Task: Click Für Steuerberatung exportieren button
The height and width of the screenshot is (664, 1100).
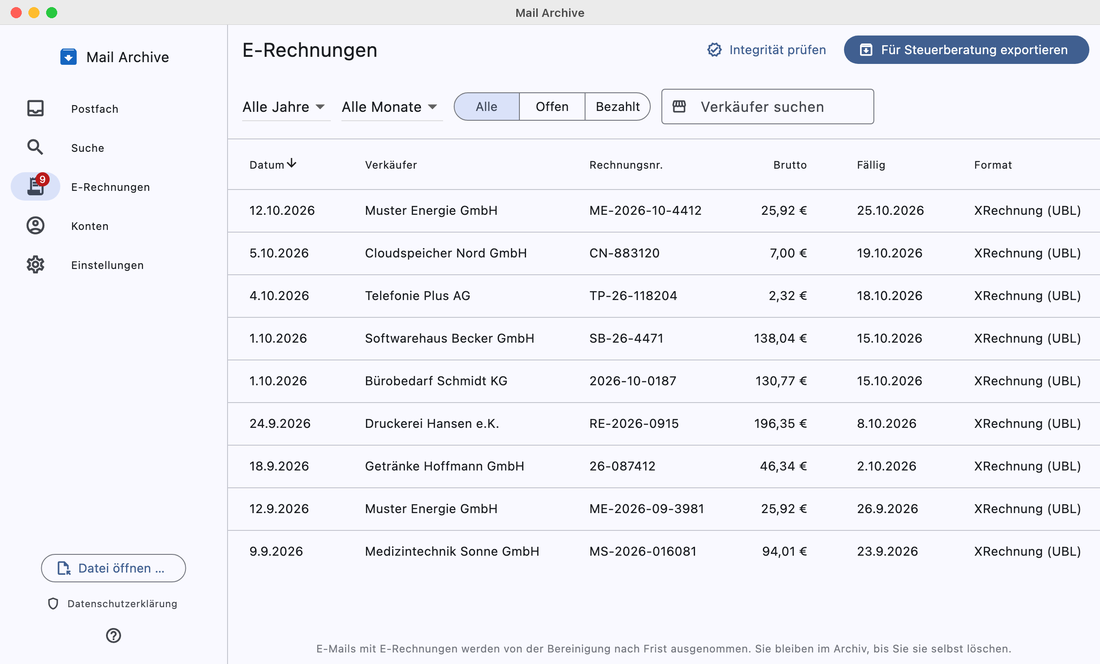Action: coord(966,50)
